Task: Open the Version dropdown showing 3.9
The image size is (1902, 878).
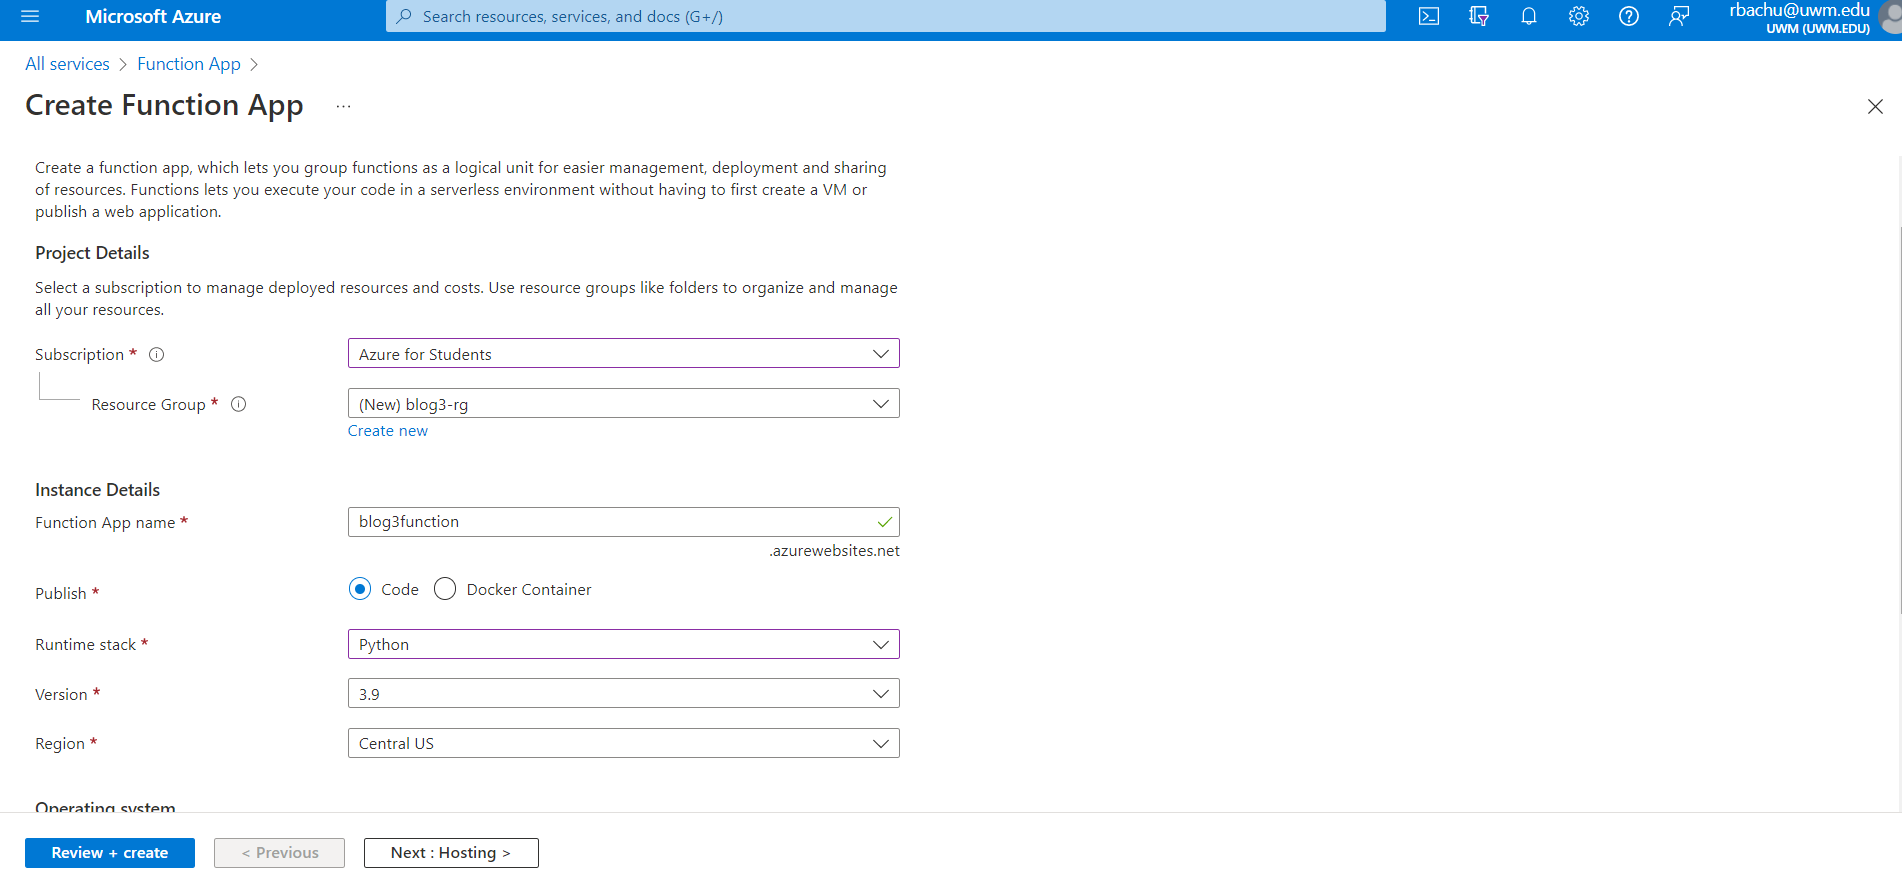Action: coord(624,694)
